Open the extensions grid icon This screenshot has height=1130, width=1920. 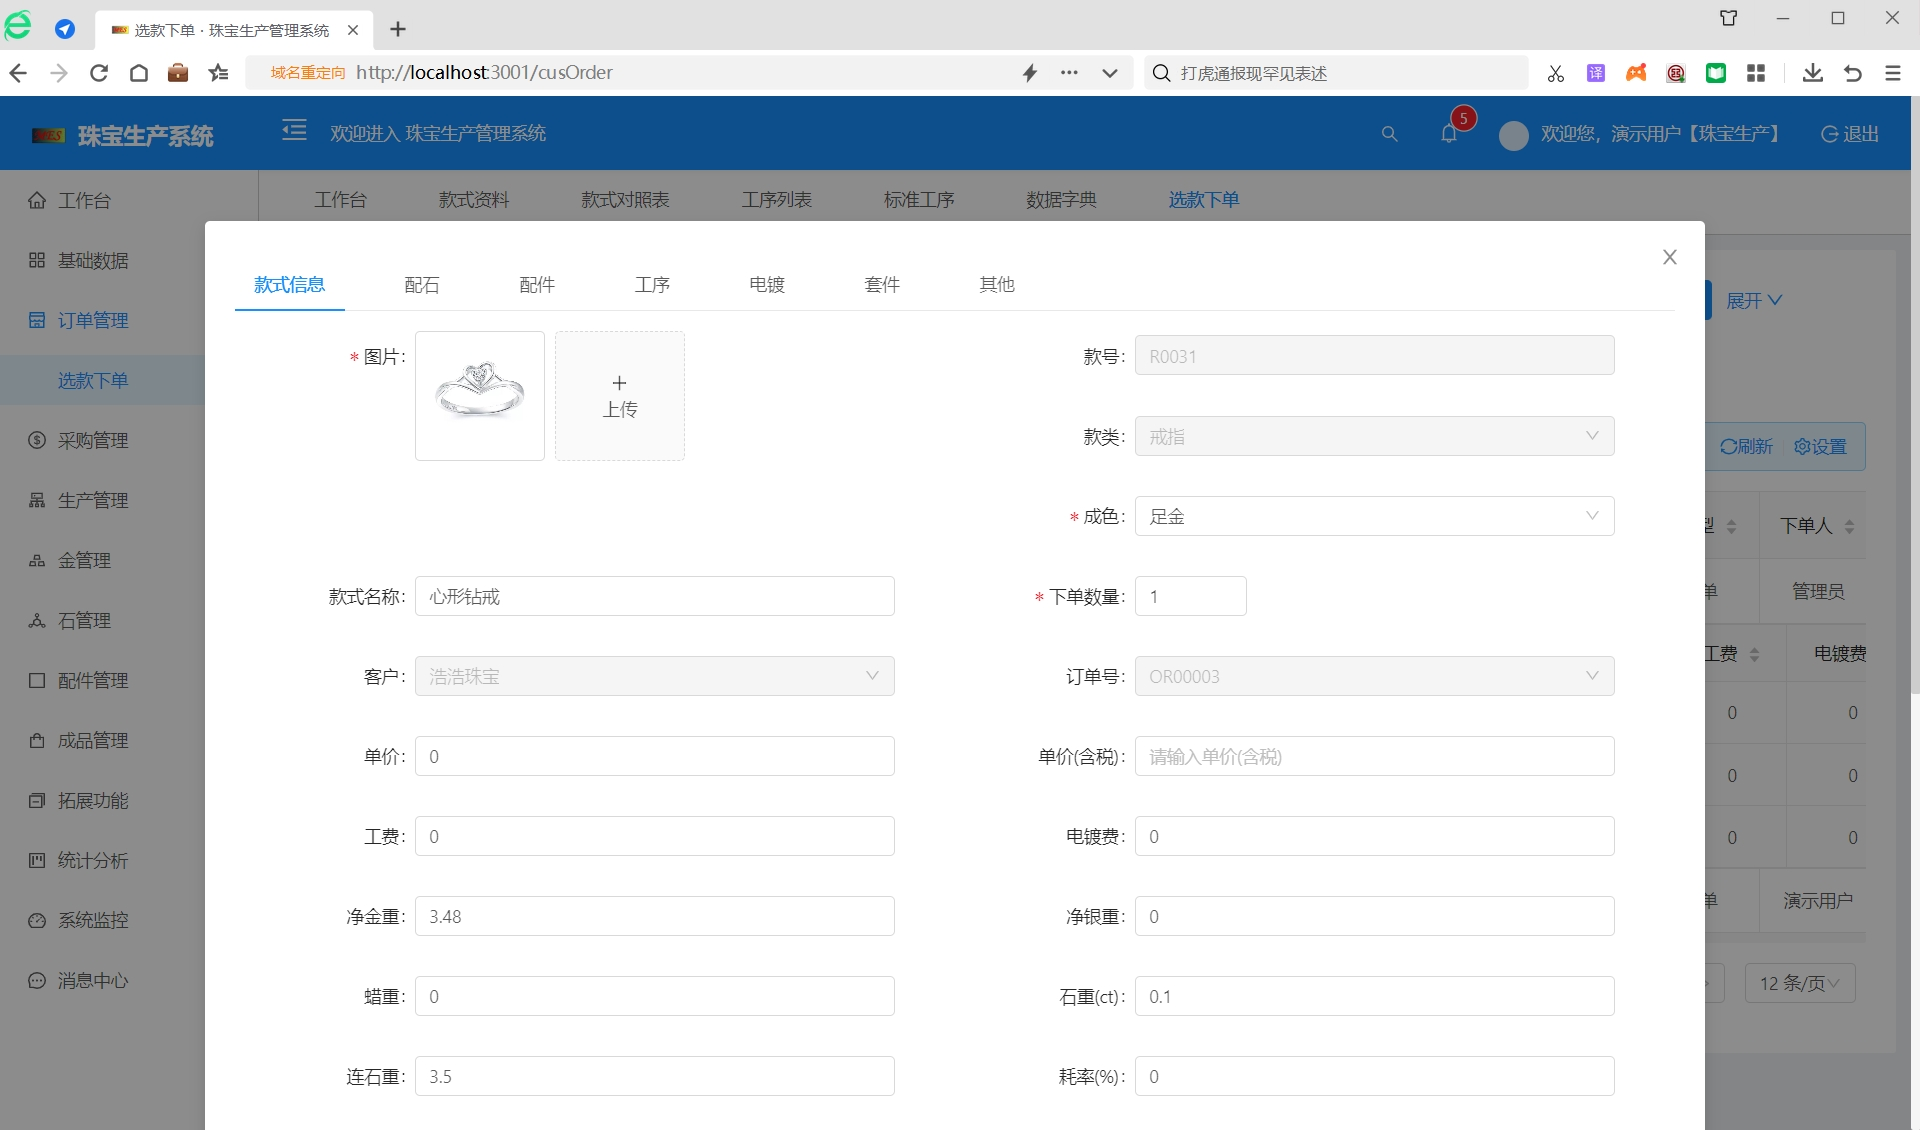(x=1756, y=73)
